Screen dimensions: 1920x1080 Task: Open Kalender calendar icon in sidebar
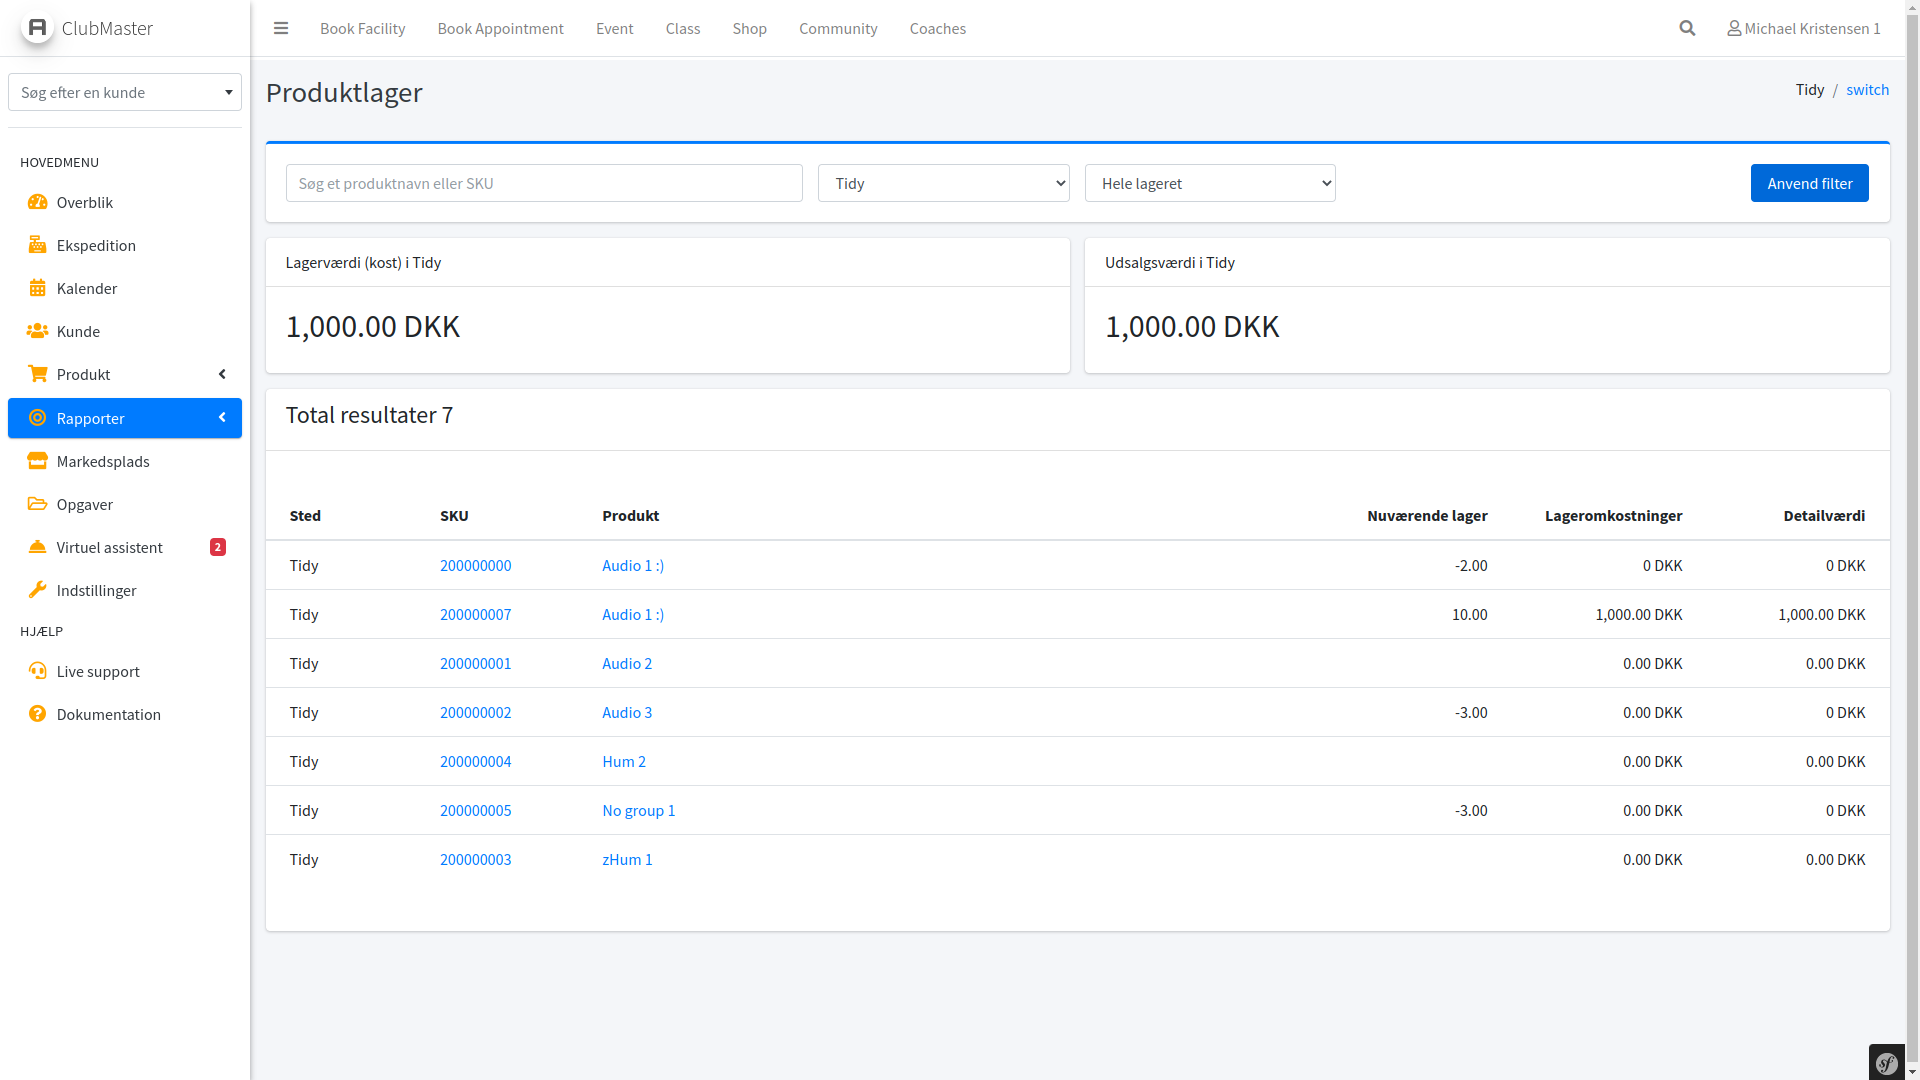tap(37, 288)
